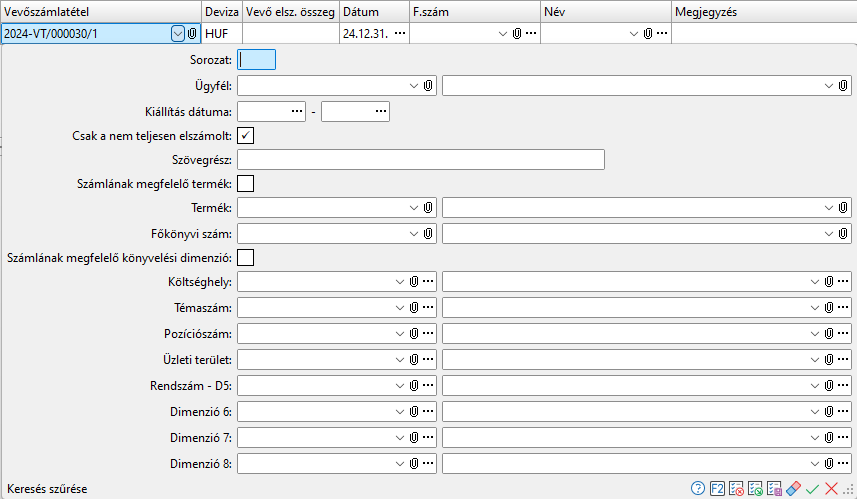The image size is (857, 499).
Task: Open the first Termék dropdown list
Action: 414,208
